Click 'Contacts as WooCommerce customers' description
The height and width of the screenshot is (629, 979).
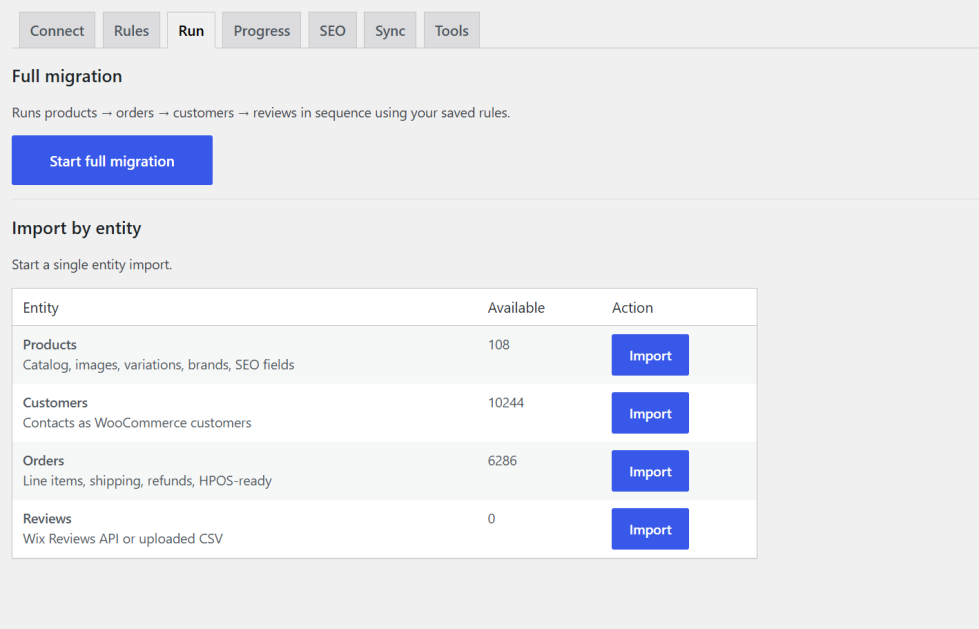pos(137,423)
